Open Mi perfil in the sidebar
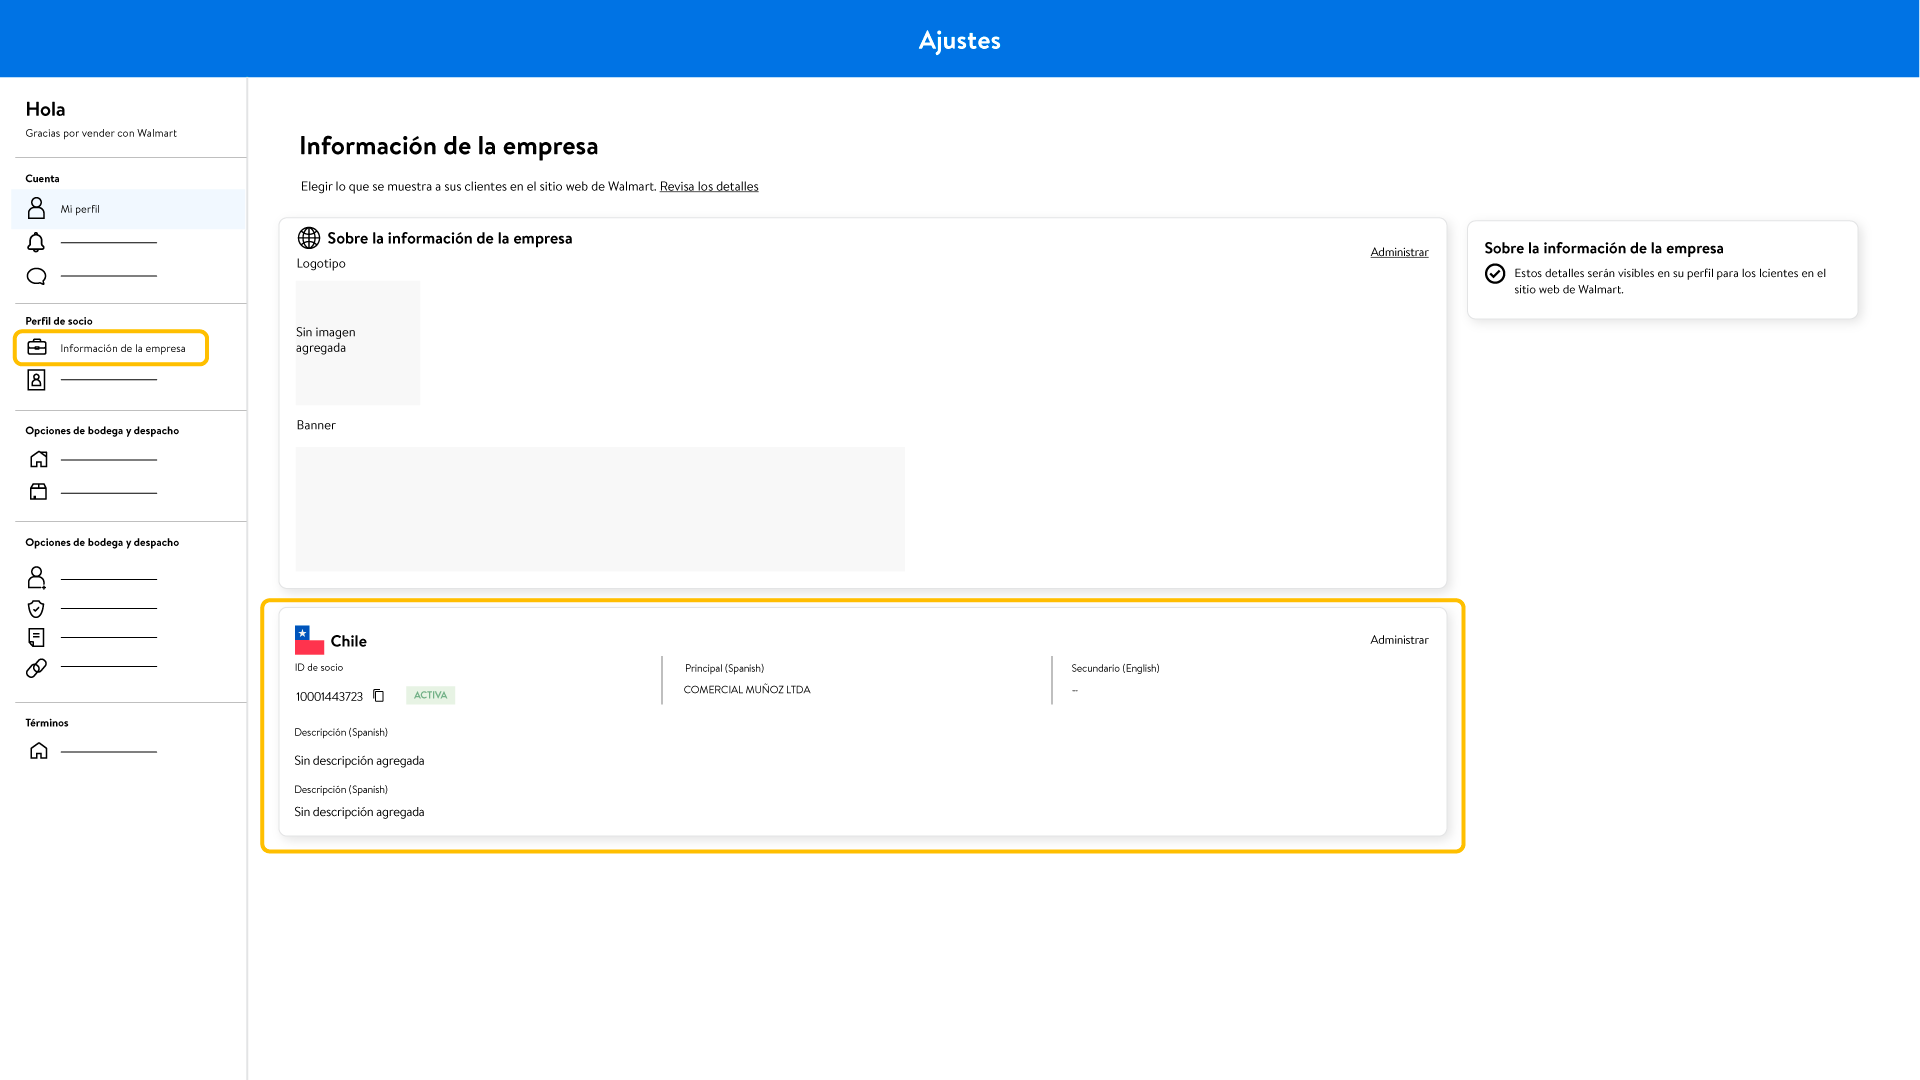Screen dimensions: 1920x1080 click(80, 209)
